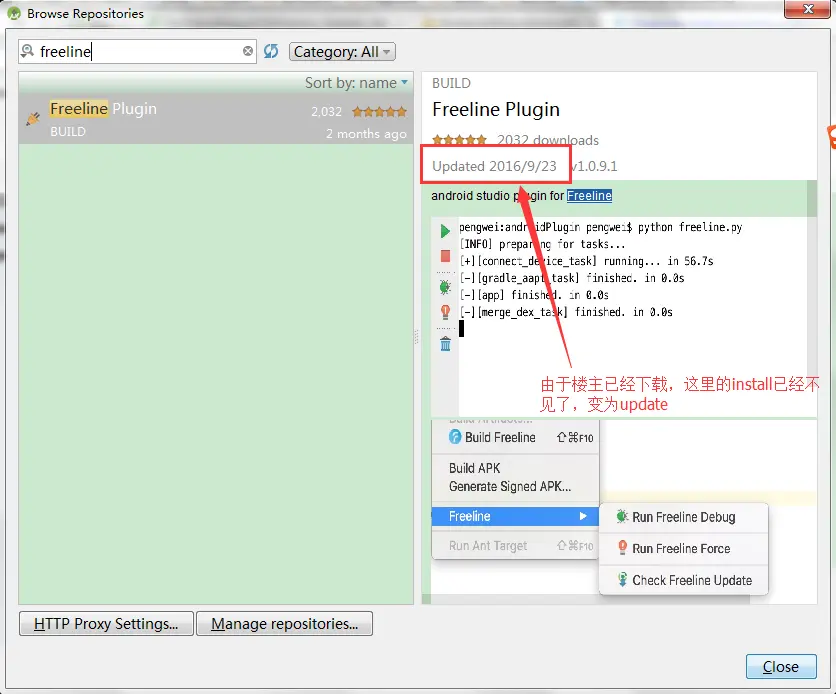The image size is (836, 694).
Task: Click the search magnifier icon
Action: 27,51
